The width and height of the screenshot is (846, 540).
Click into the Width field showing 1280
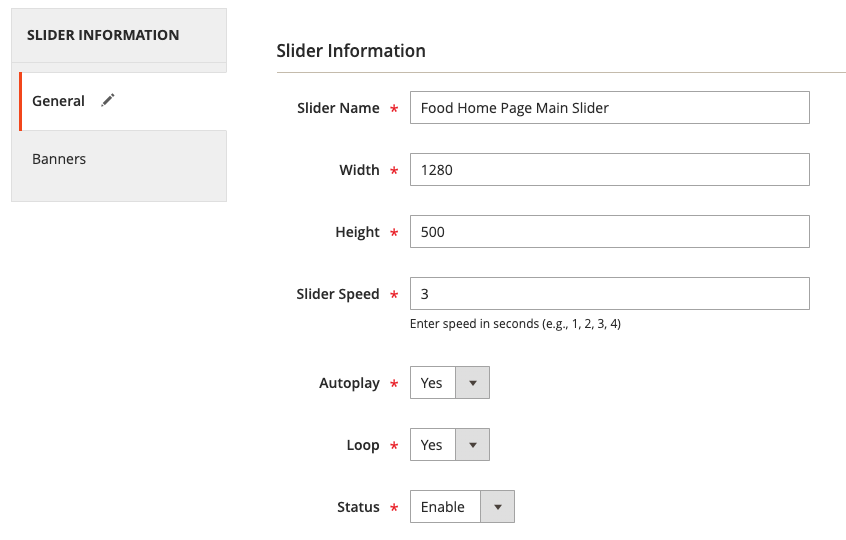click(610, 170)
